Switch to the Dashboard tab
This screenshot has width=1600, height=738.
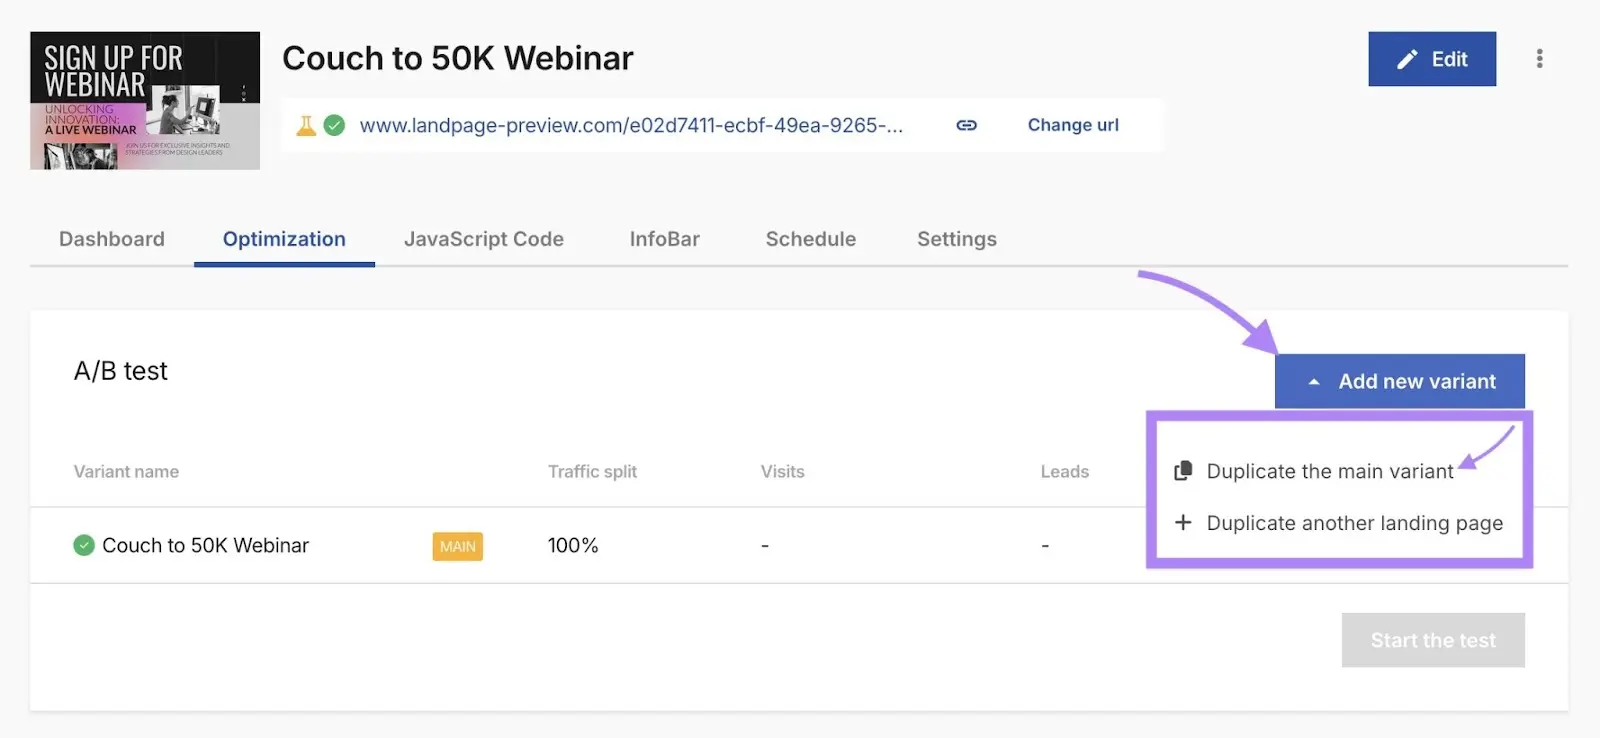[x=112, y=239]
